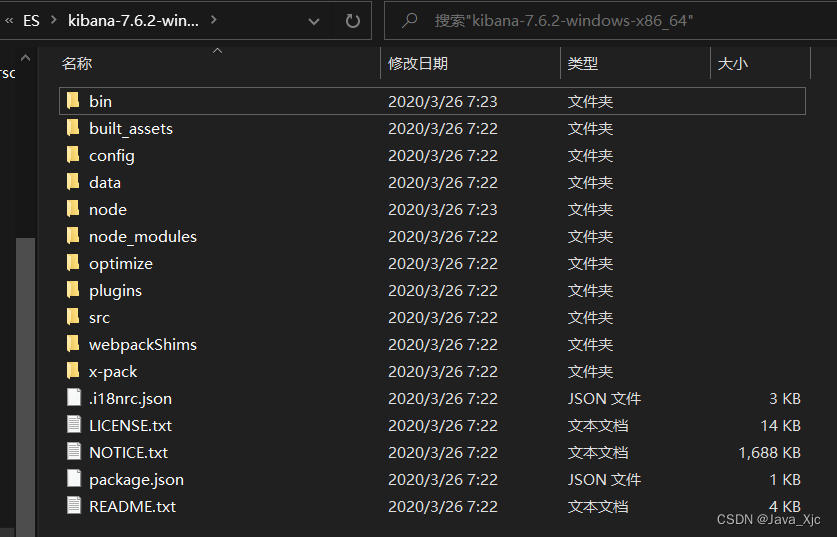Screen dimensions: 837x537
Task: Select the config folder name
Action: pyautogui.click(x=112, y=156)
